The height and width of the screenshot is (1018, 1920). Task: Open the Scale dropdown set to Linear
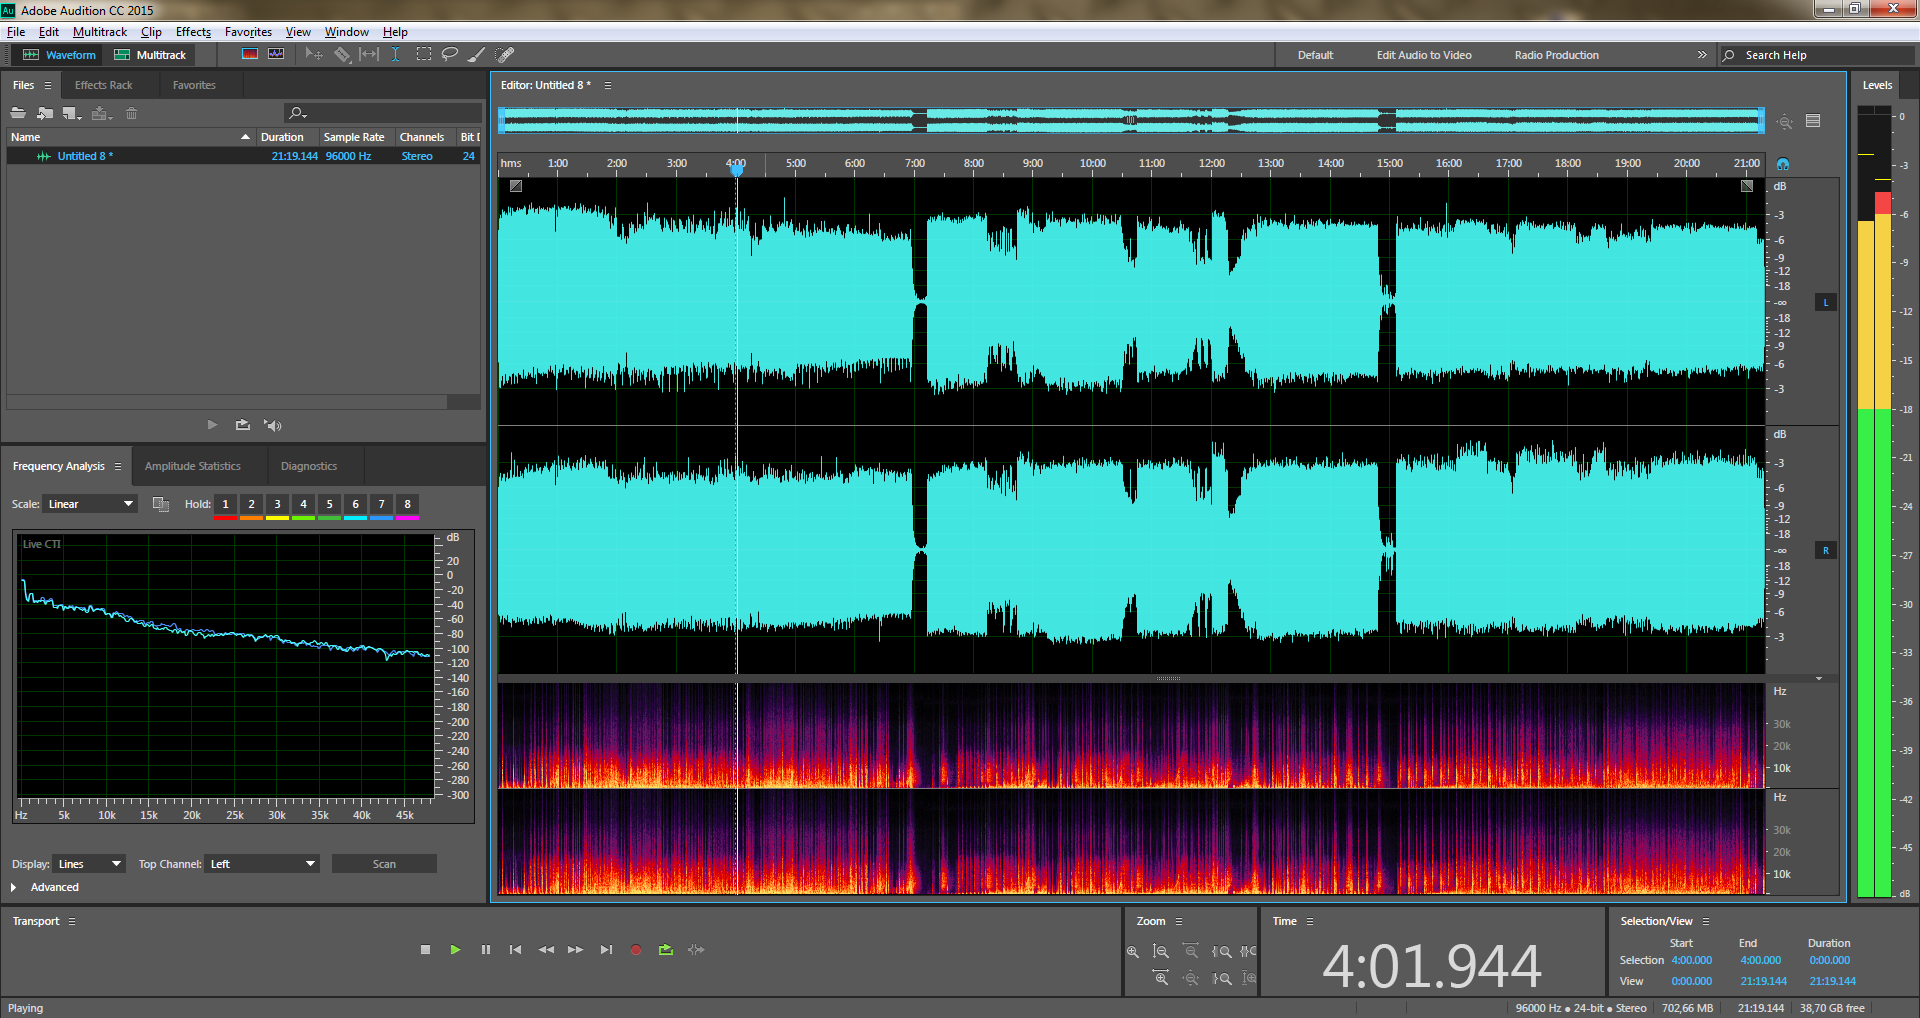pos(90,504)
